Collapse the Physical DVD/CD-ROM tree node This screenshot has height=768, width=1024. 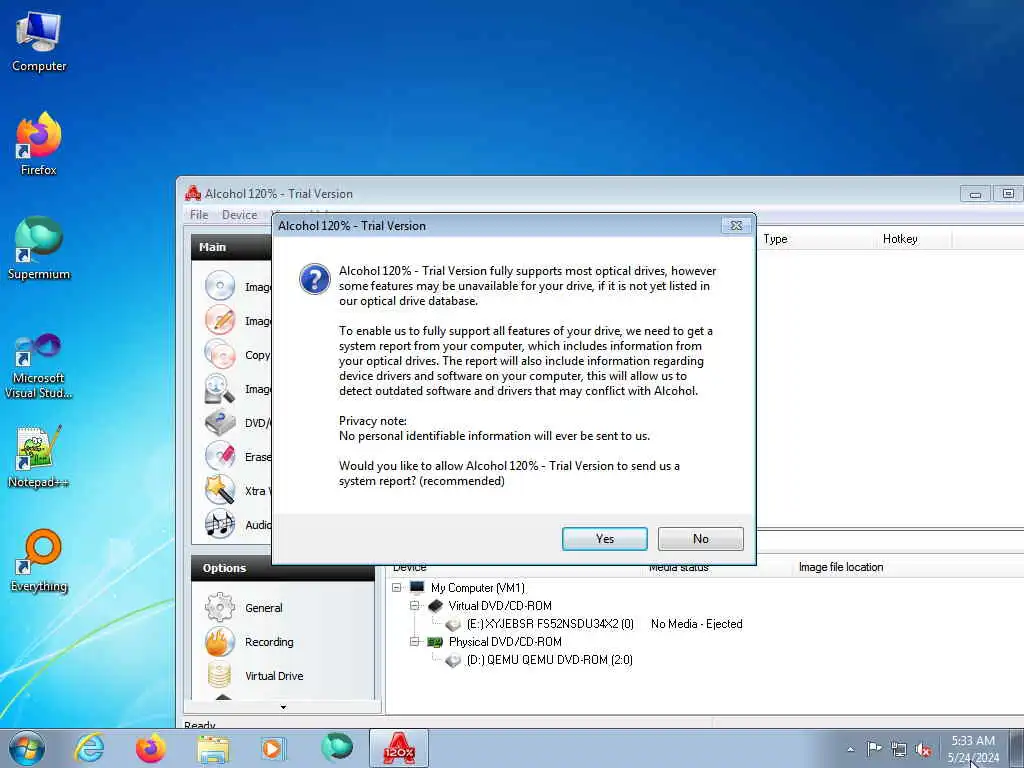(x=414, y=641)
